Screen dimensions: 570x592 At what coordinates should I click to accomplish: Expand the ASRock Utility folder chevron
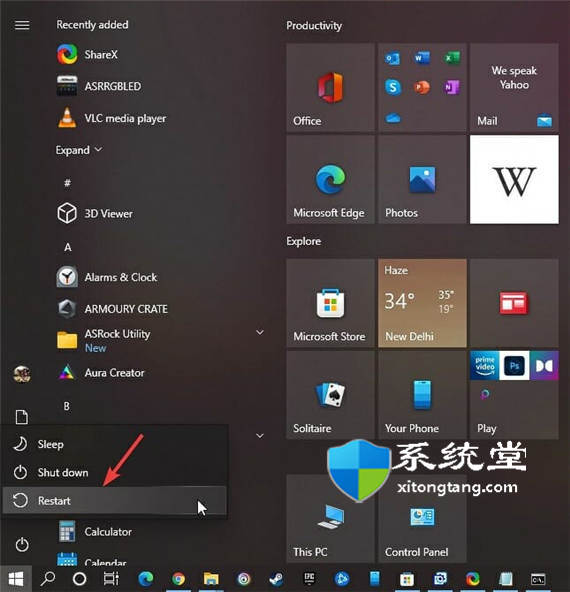260,332
